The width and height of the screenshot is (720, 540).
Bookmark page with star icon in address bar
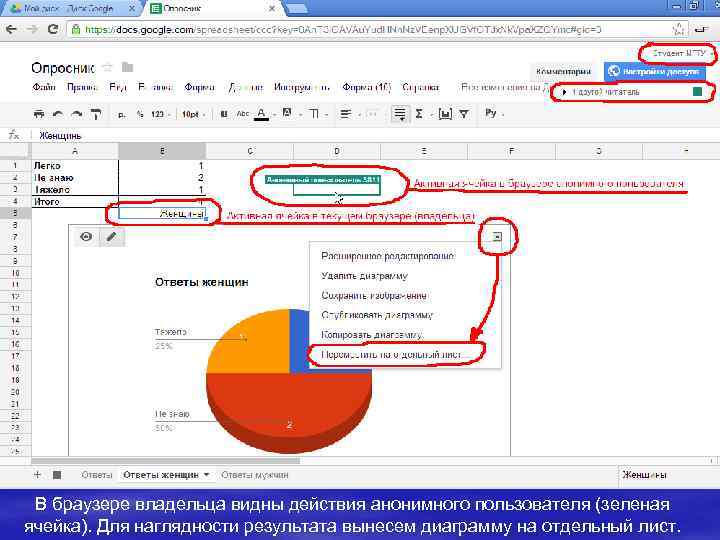[x=678, y=29]
